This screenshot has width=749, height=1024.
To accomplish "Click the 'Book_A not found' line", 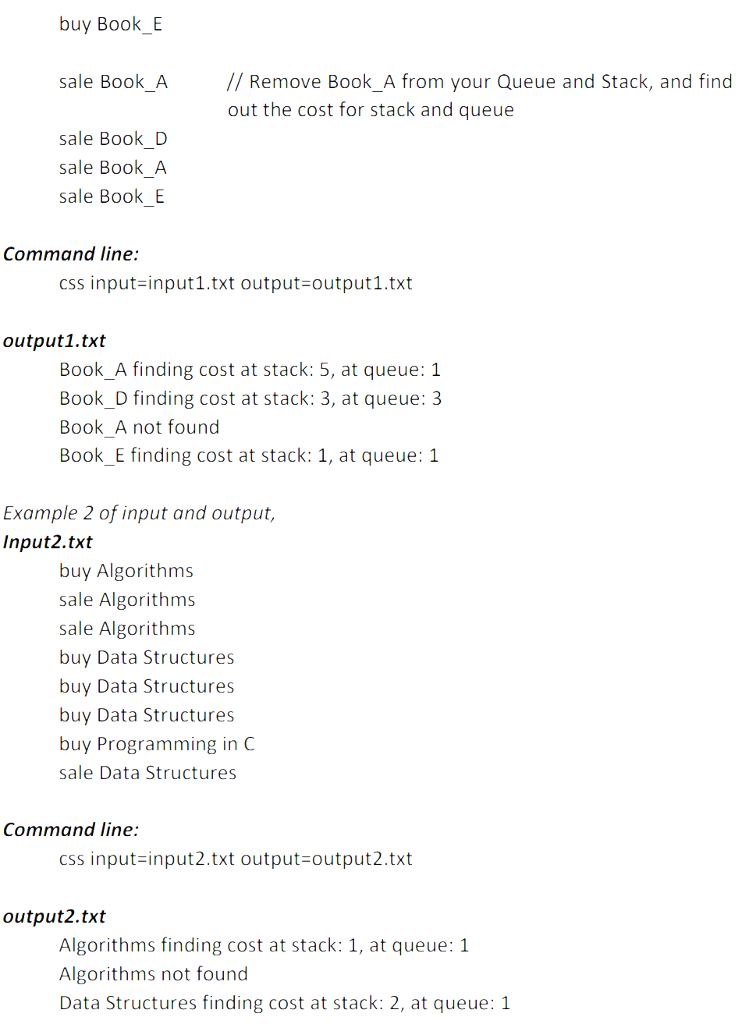I will click(x=139, y=427).
